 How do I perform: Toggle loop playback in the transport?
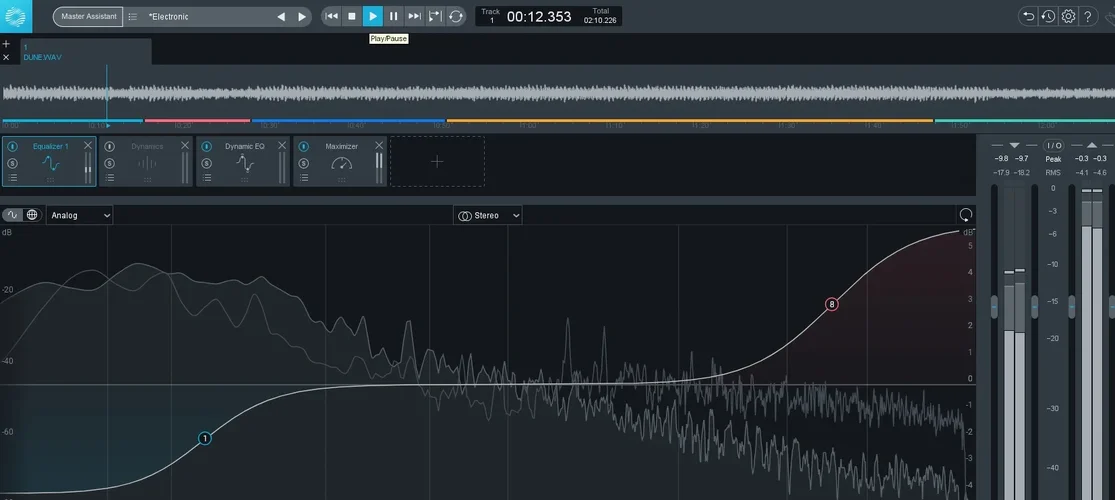pos(456,16)
